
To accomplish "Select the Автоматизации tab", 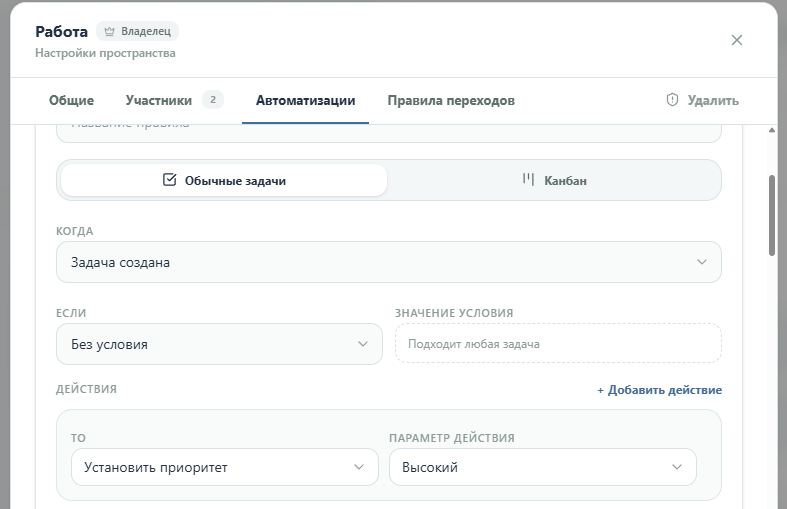I will 305,100.
